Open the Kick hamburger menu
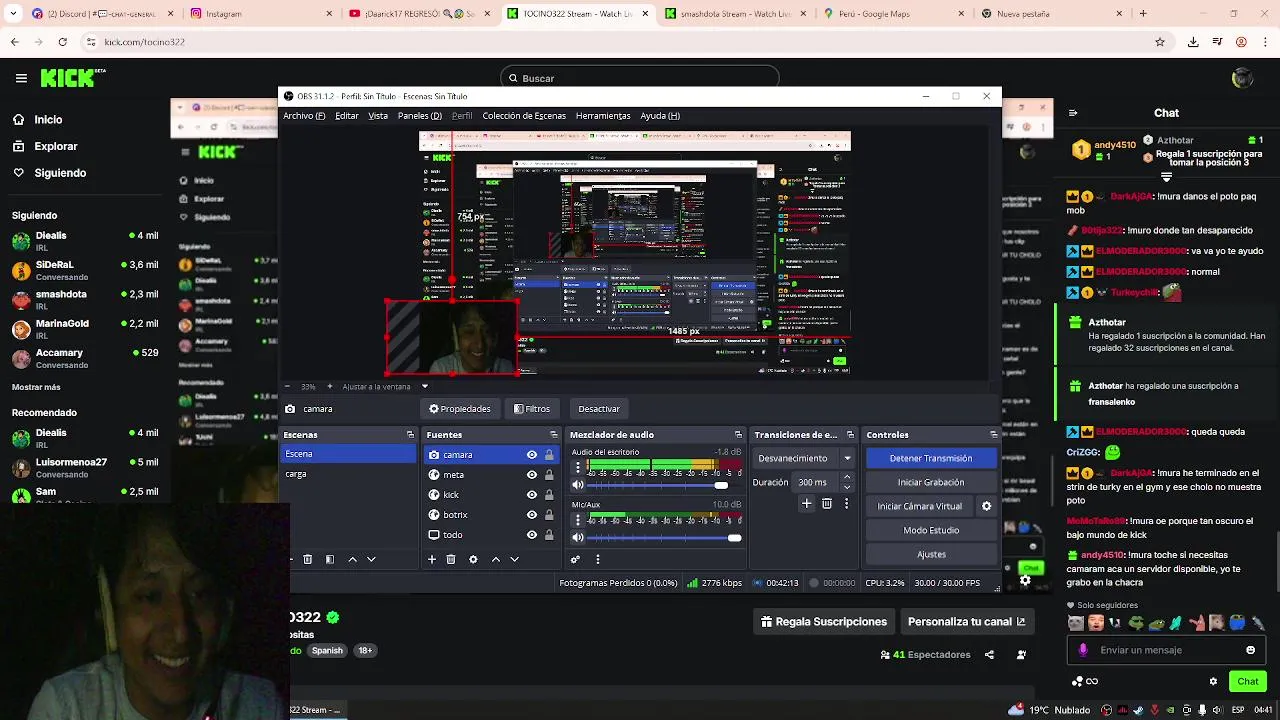 (21, 78)
